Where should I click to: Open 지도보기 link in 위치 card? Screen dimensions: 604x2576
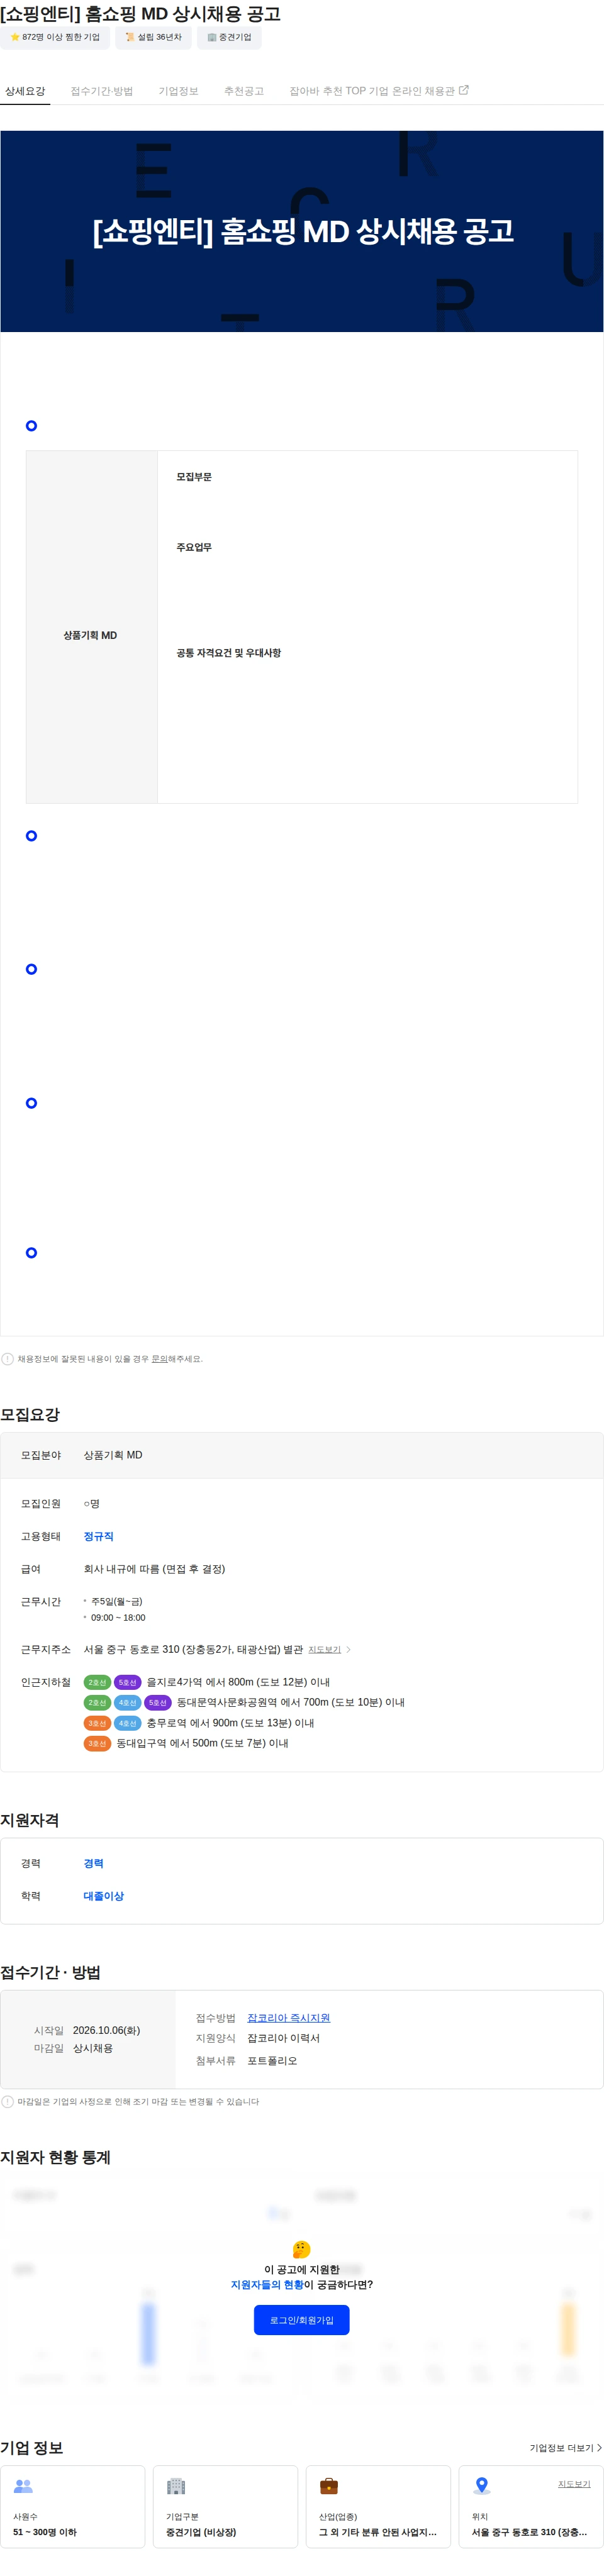[x=574, y=2484]
